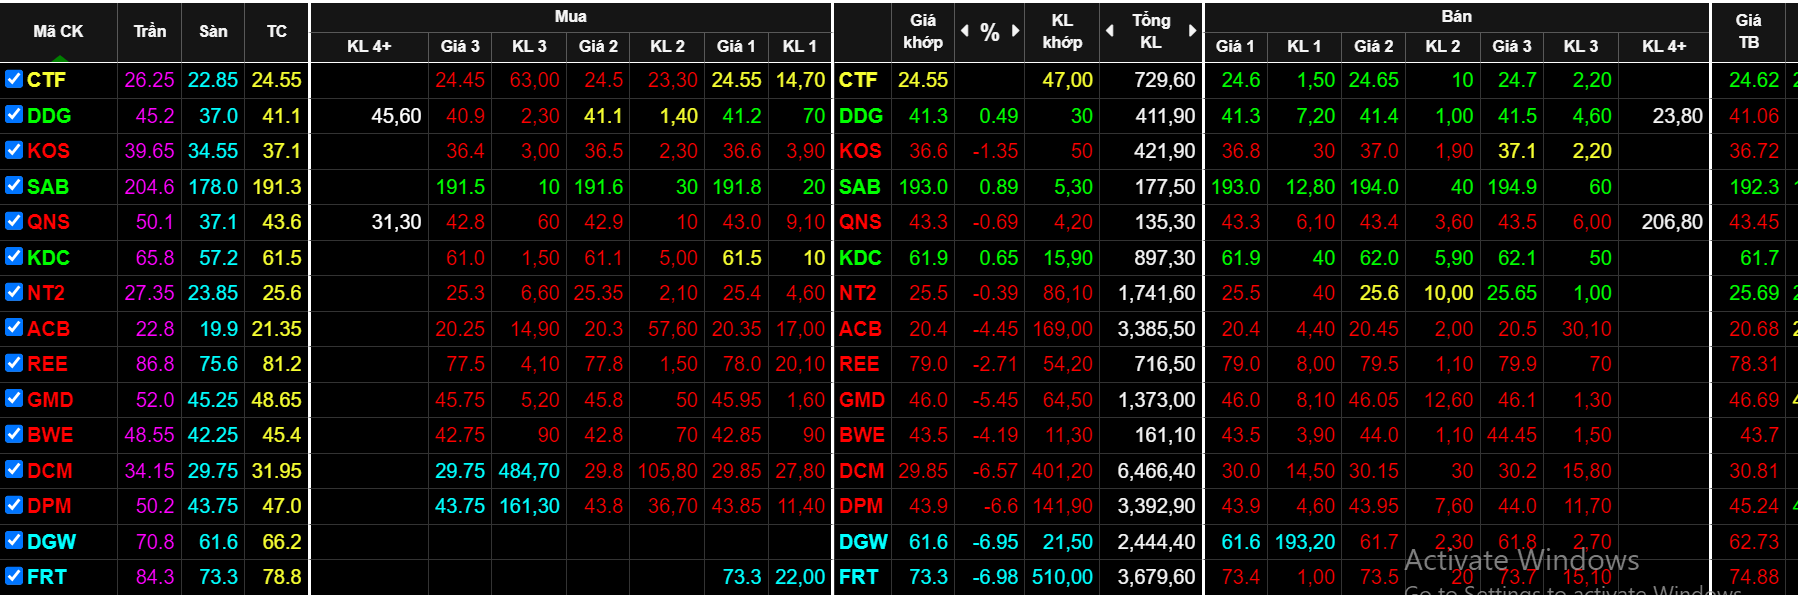The width and height of the screenshot is (1798, 595).
Task: Click NT2 sell KL 2 value 10,00
Action: [1449, 293]
